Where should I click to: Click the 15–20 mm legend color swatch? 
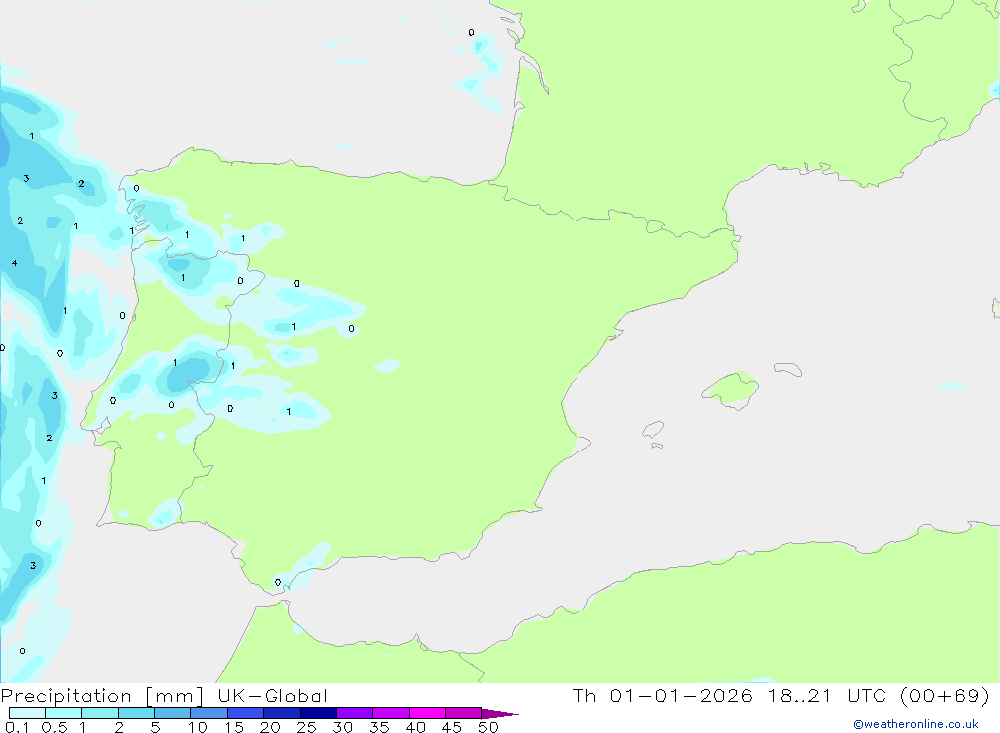coord(245,713)
